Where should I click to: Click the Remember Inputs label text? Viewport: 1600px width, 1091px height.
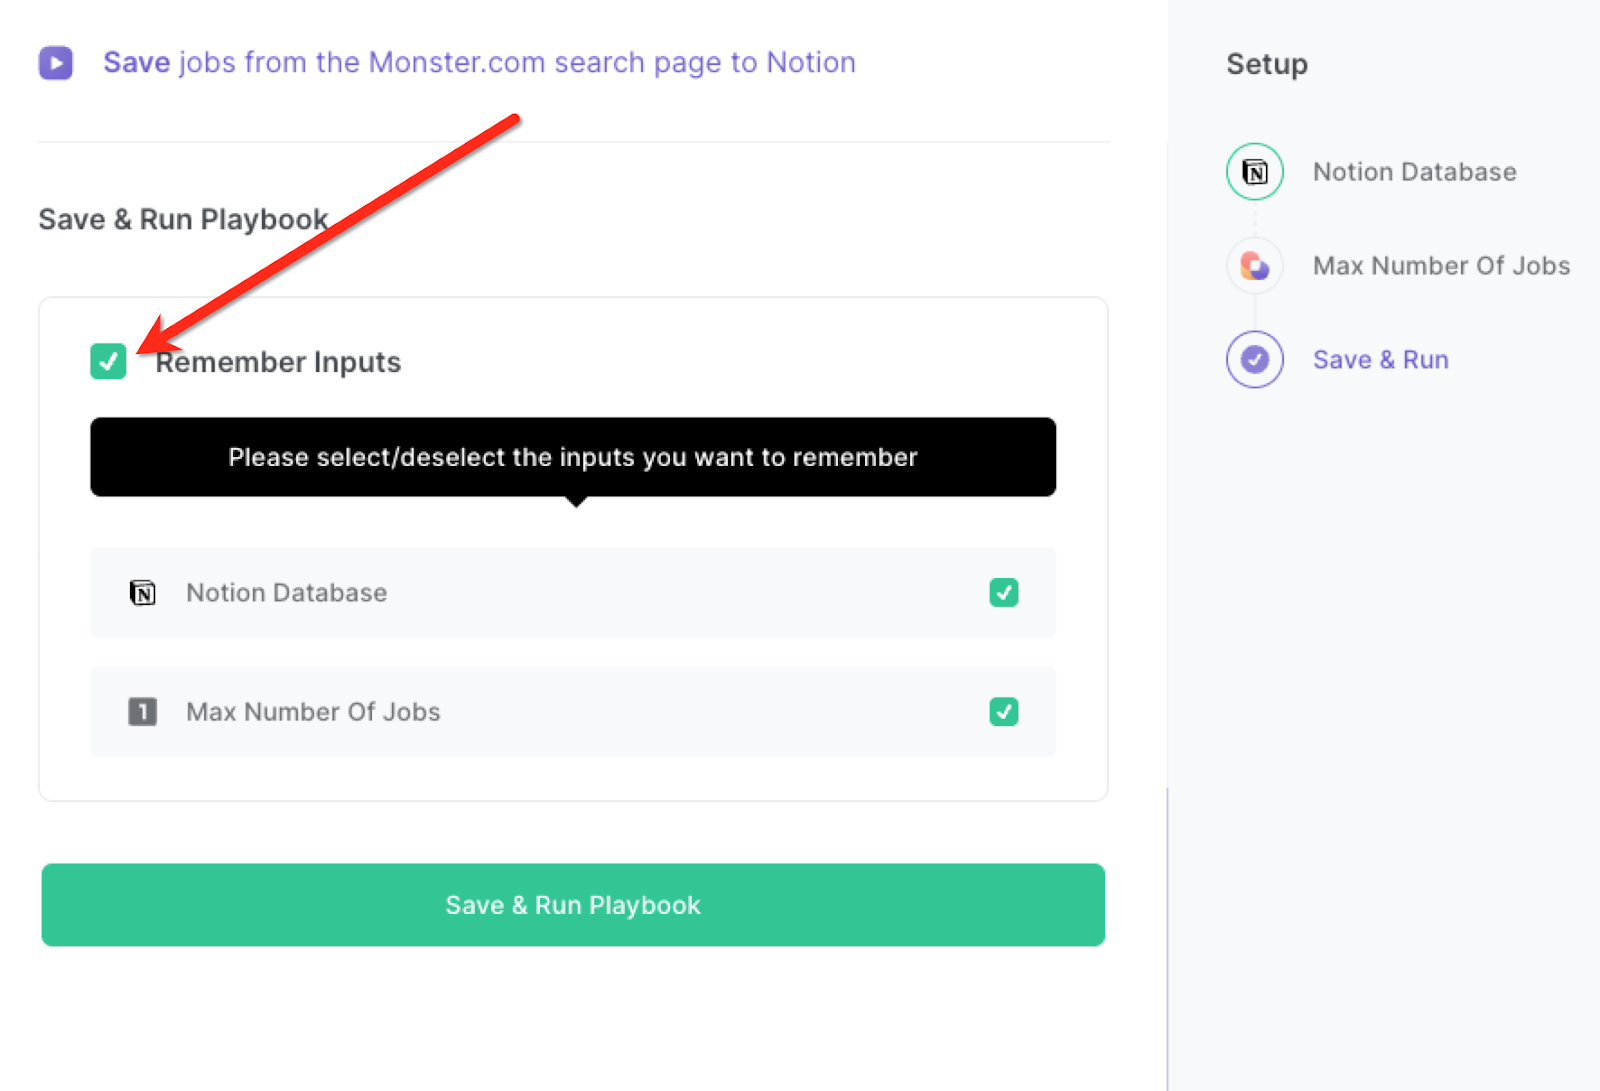tap(278, 362)
